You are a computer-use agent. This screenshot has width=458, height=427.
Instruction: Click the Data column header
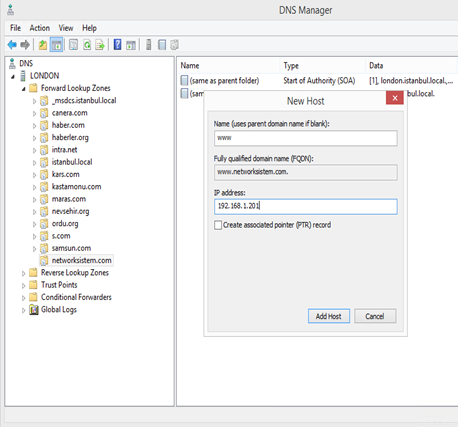tap(412, 66)
